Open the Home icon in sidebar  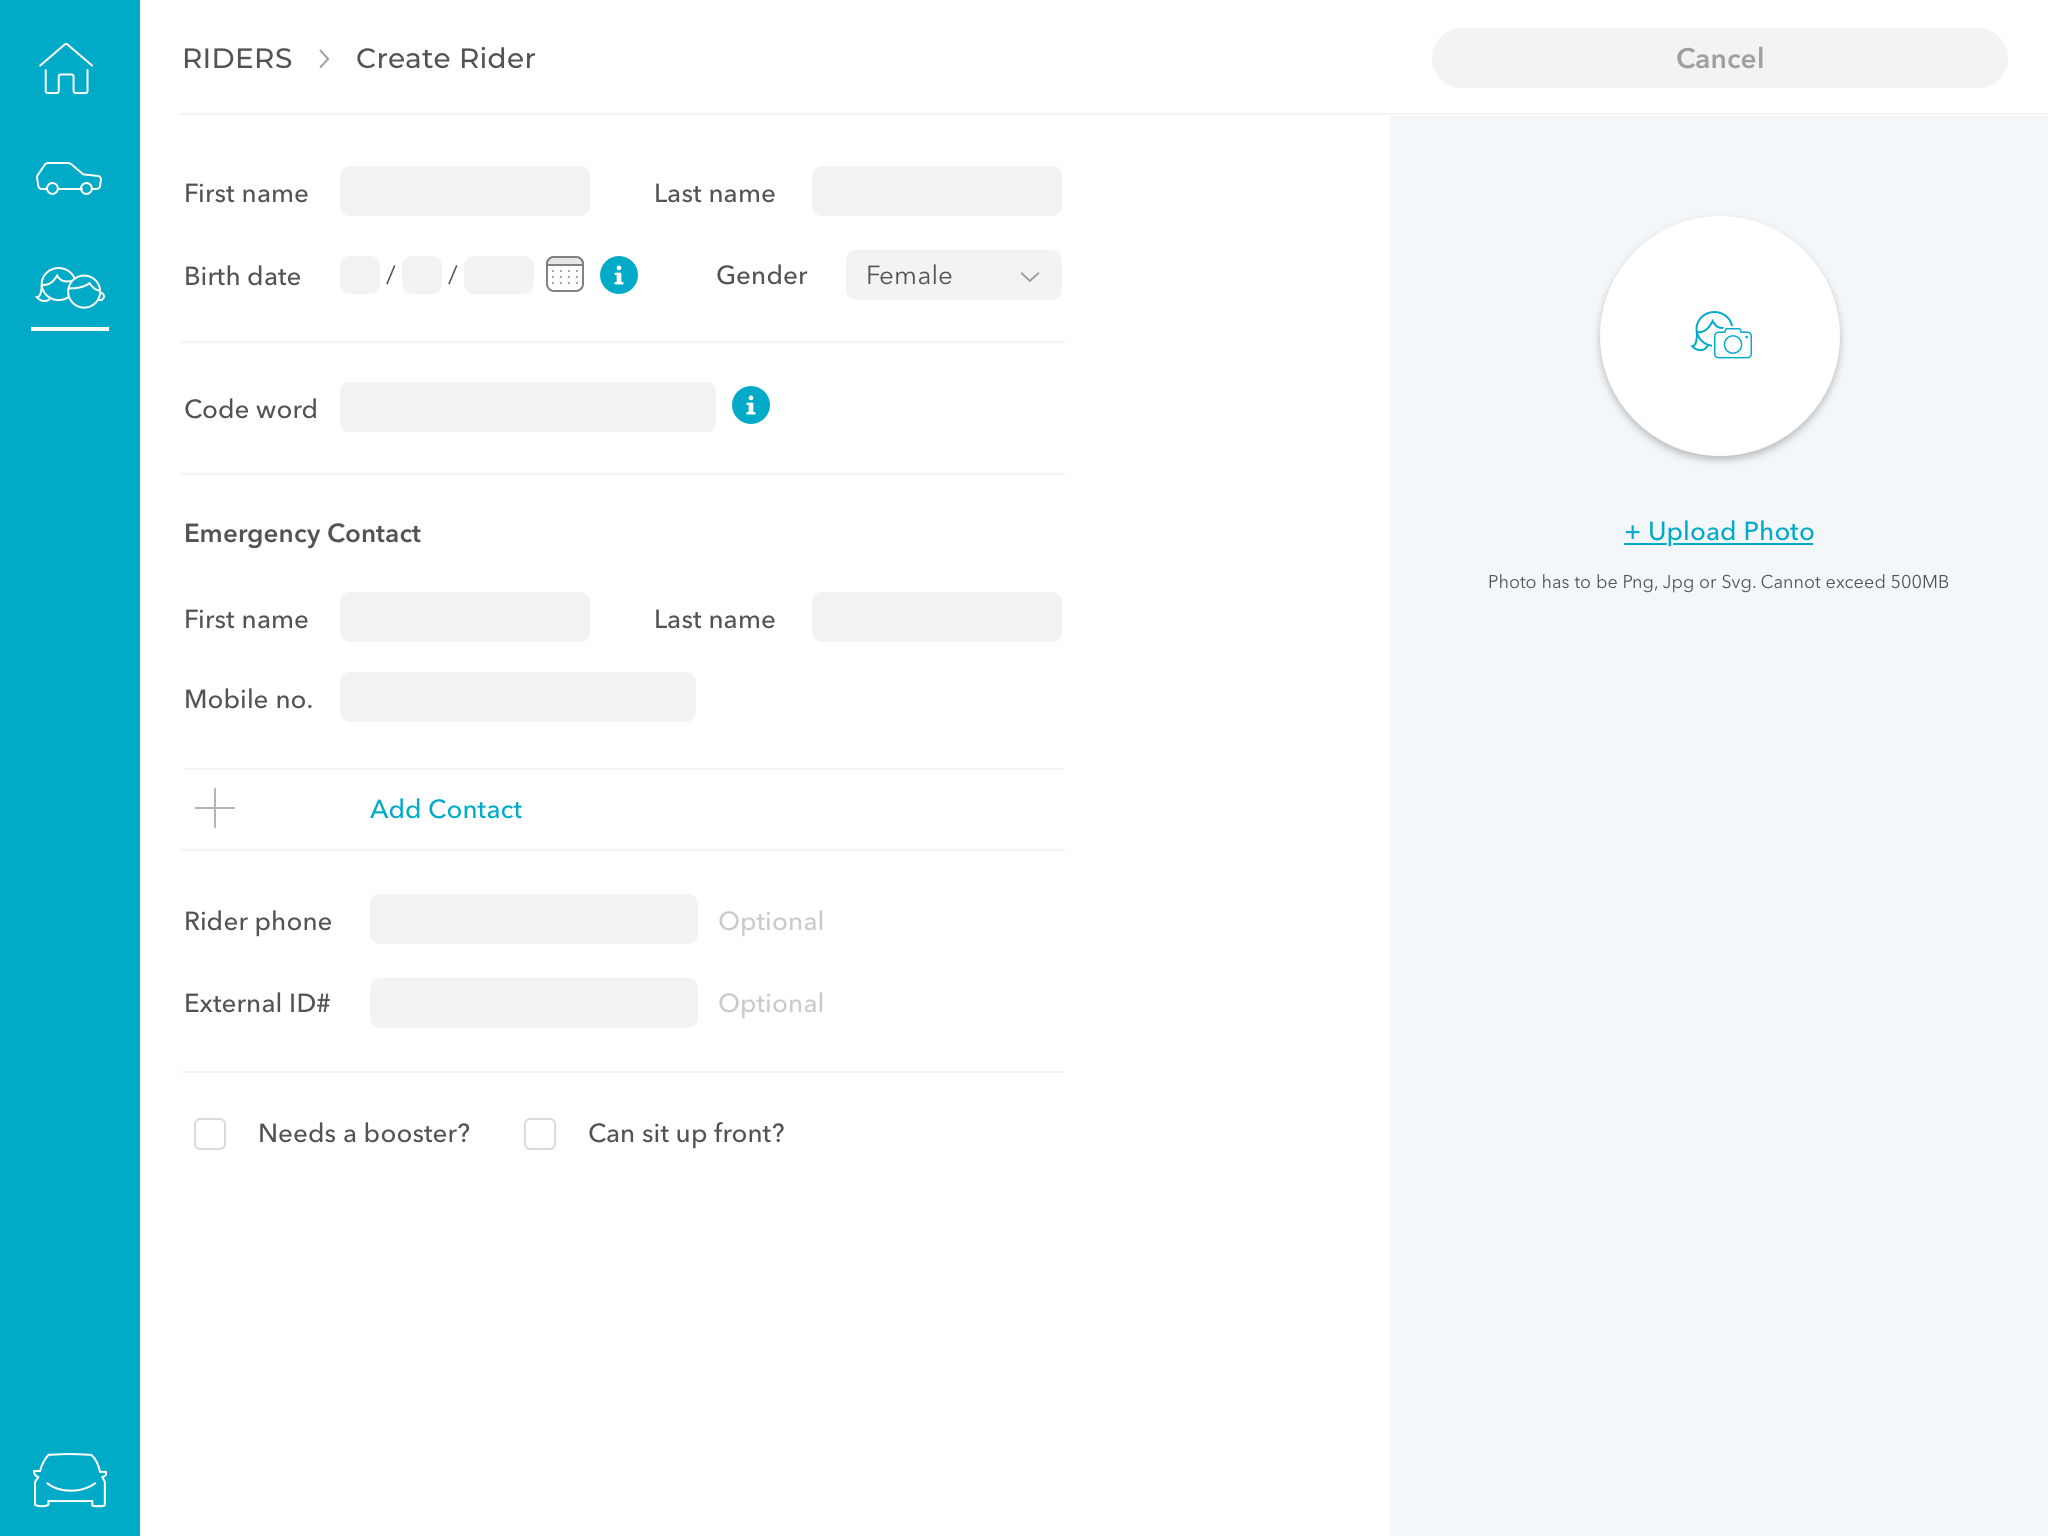pos(67,69)
